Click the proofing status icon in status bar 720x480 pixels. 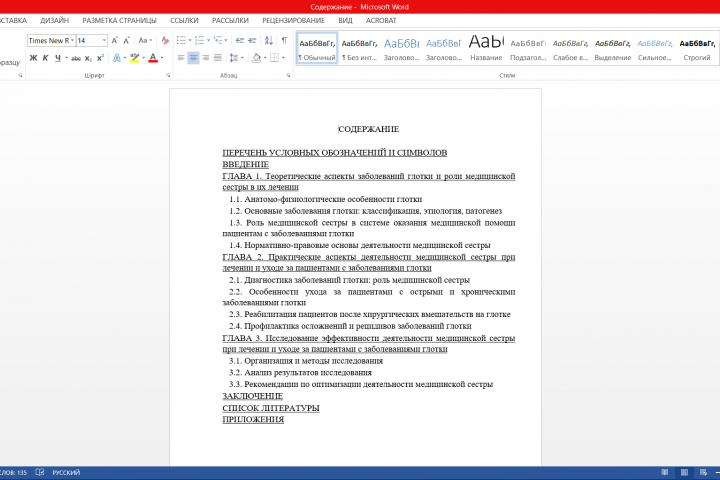click(x=40, y=472)
